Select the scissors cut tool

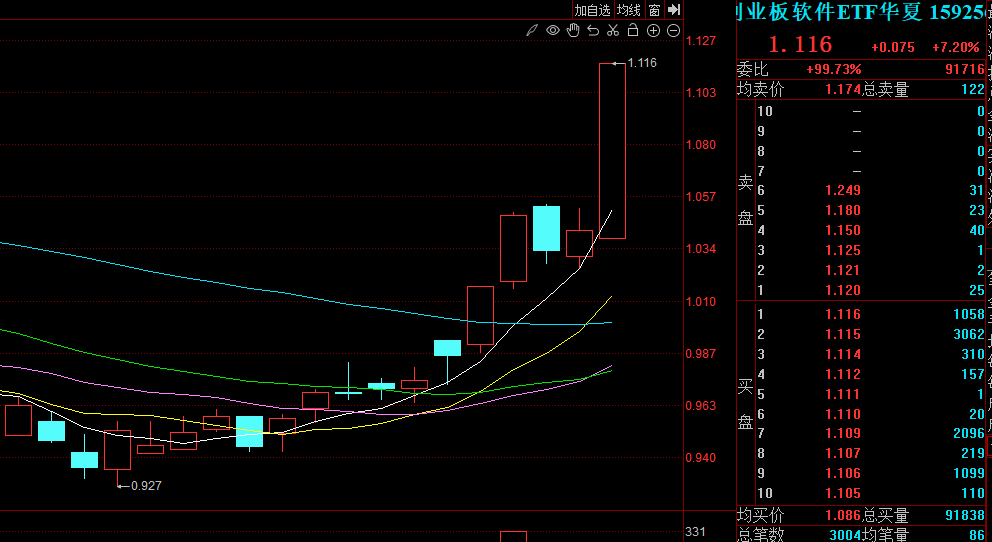[613, 31]
